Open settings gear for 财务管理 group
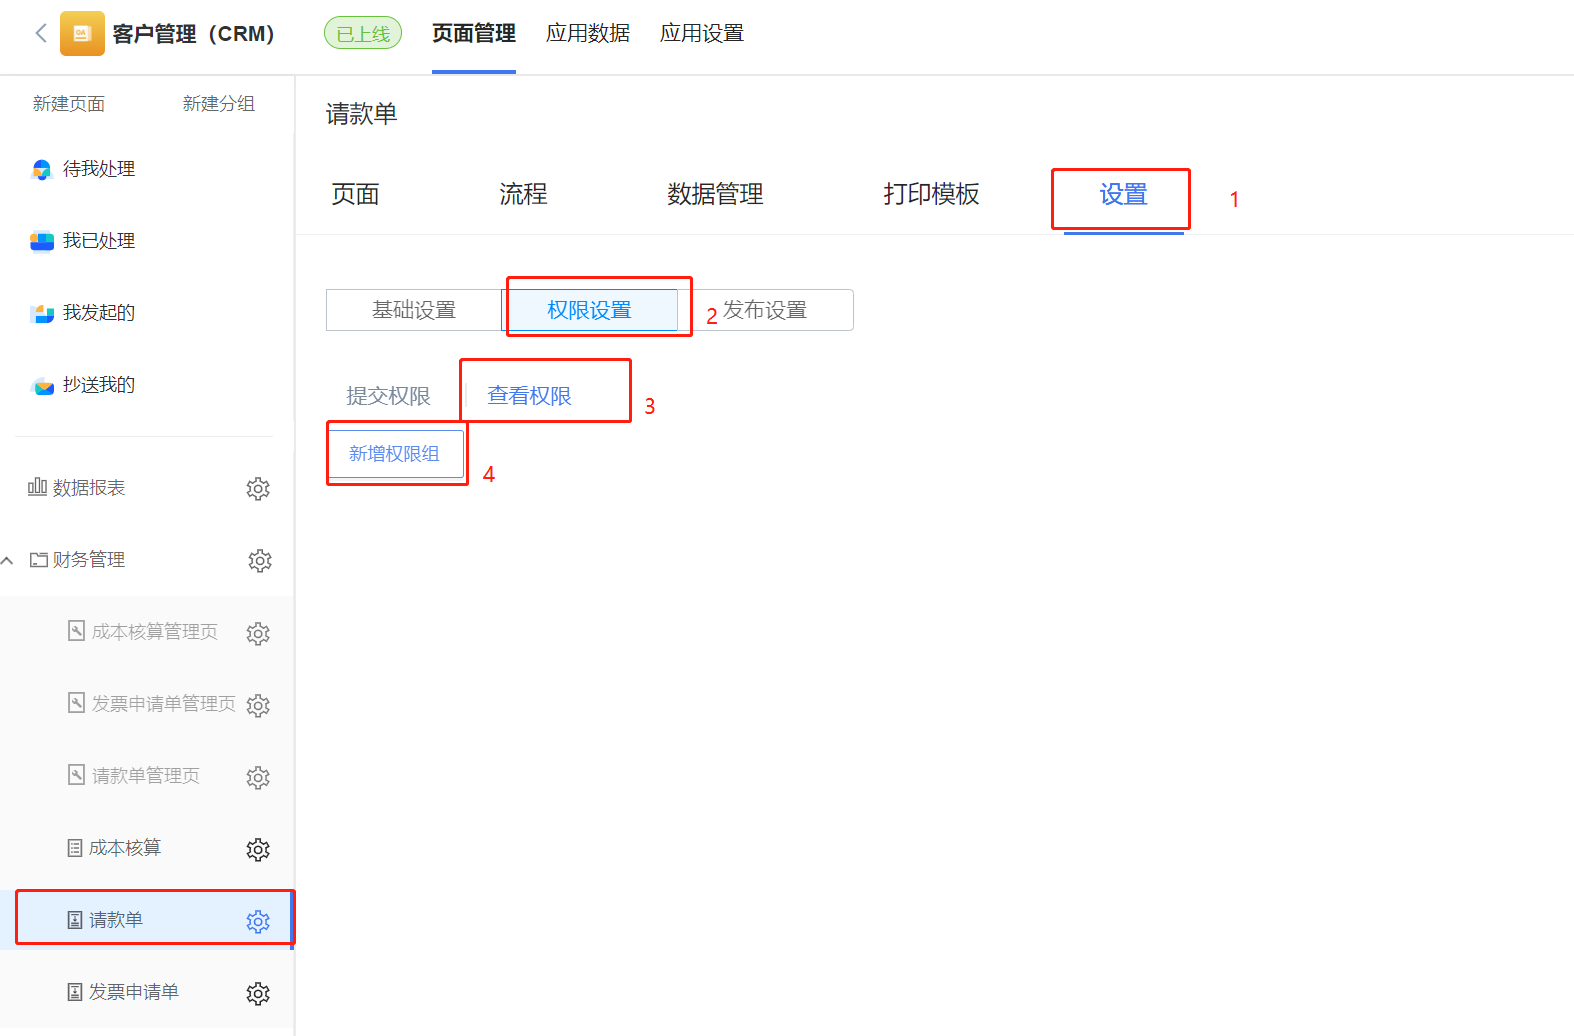 point(260,560)
